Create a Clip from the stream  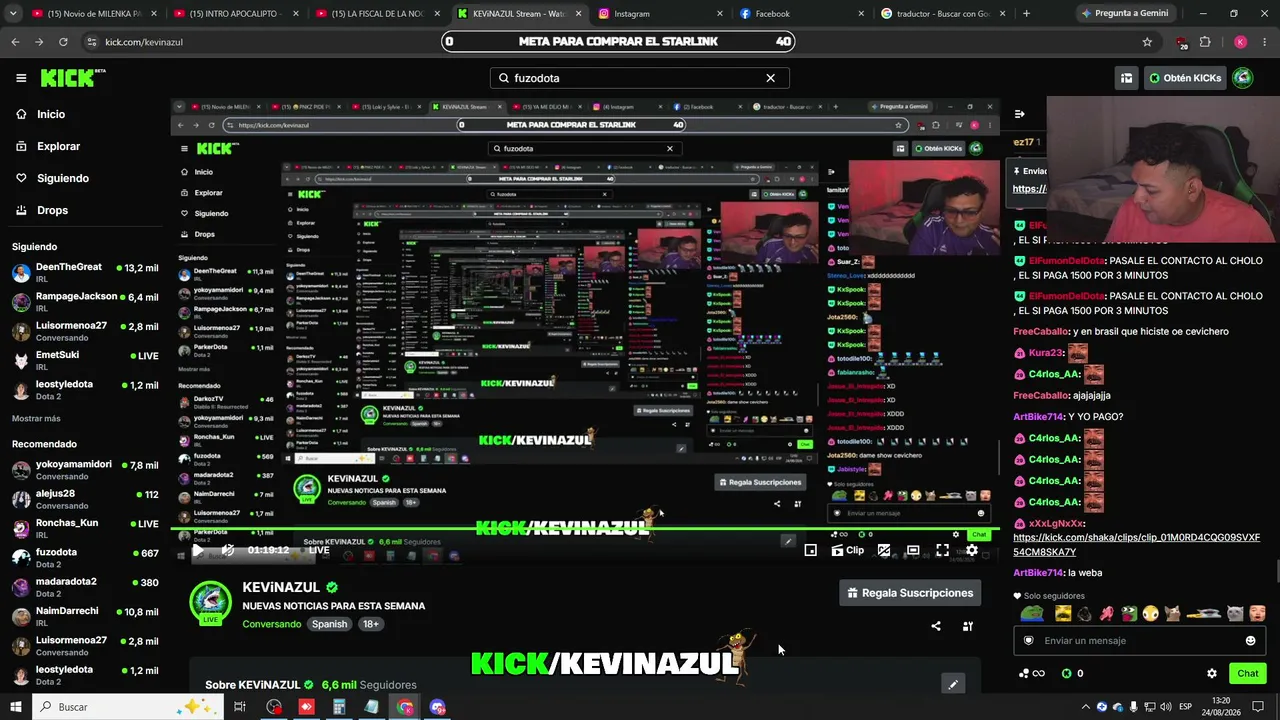(x=848, y=550)
